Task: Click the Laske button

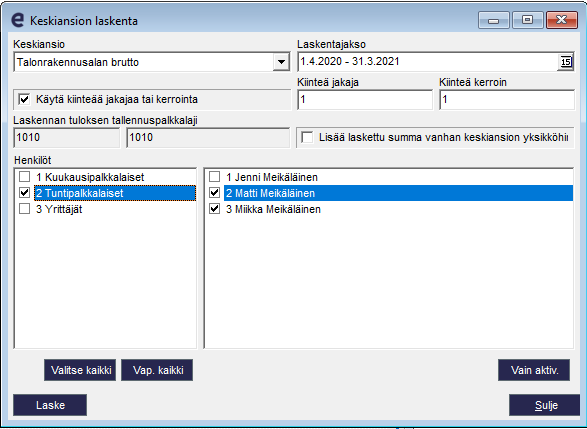Action: tap(50, 405)
